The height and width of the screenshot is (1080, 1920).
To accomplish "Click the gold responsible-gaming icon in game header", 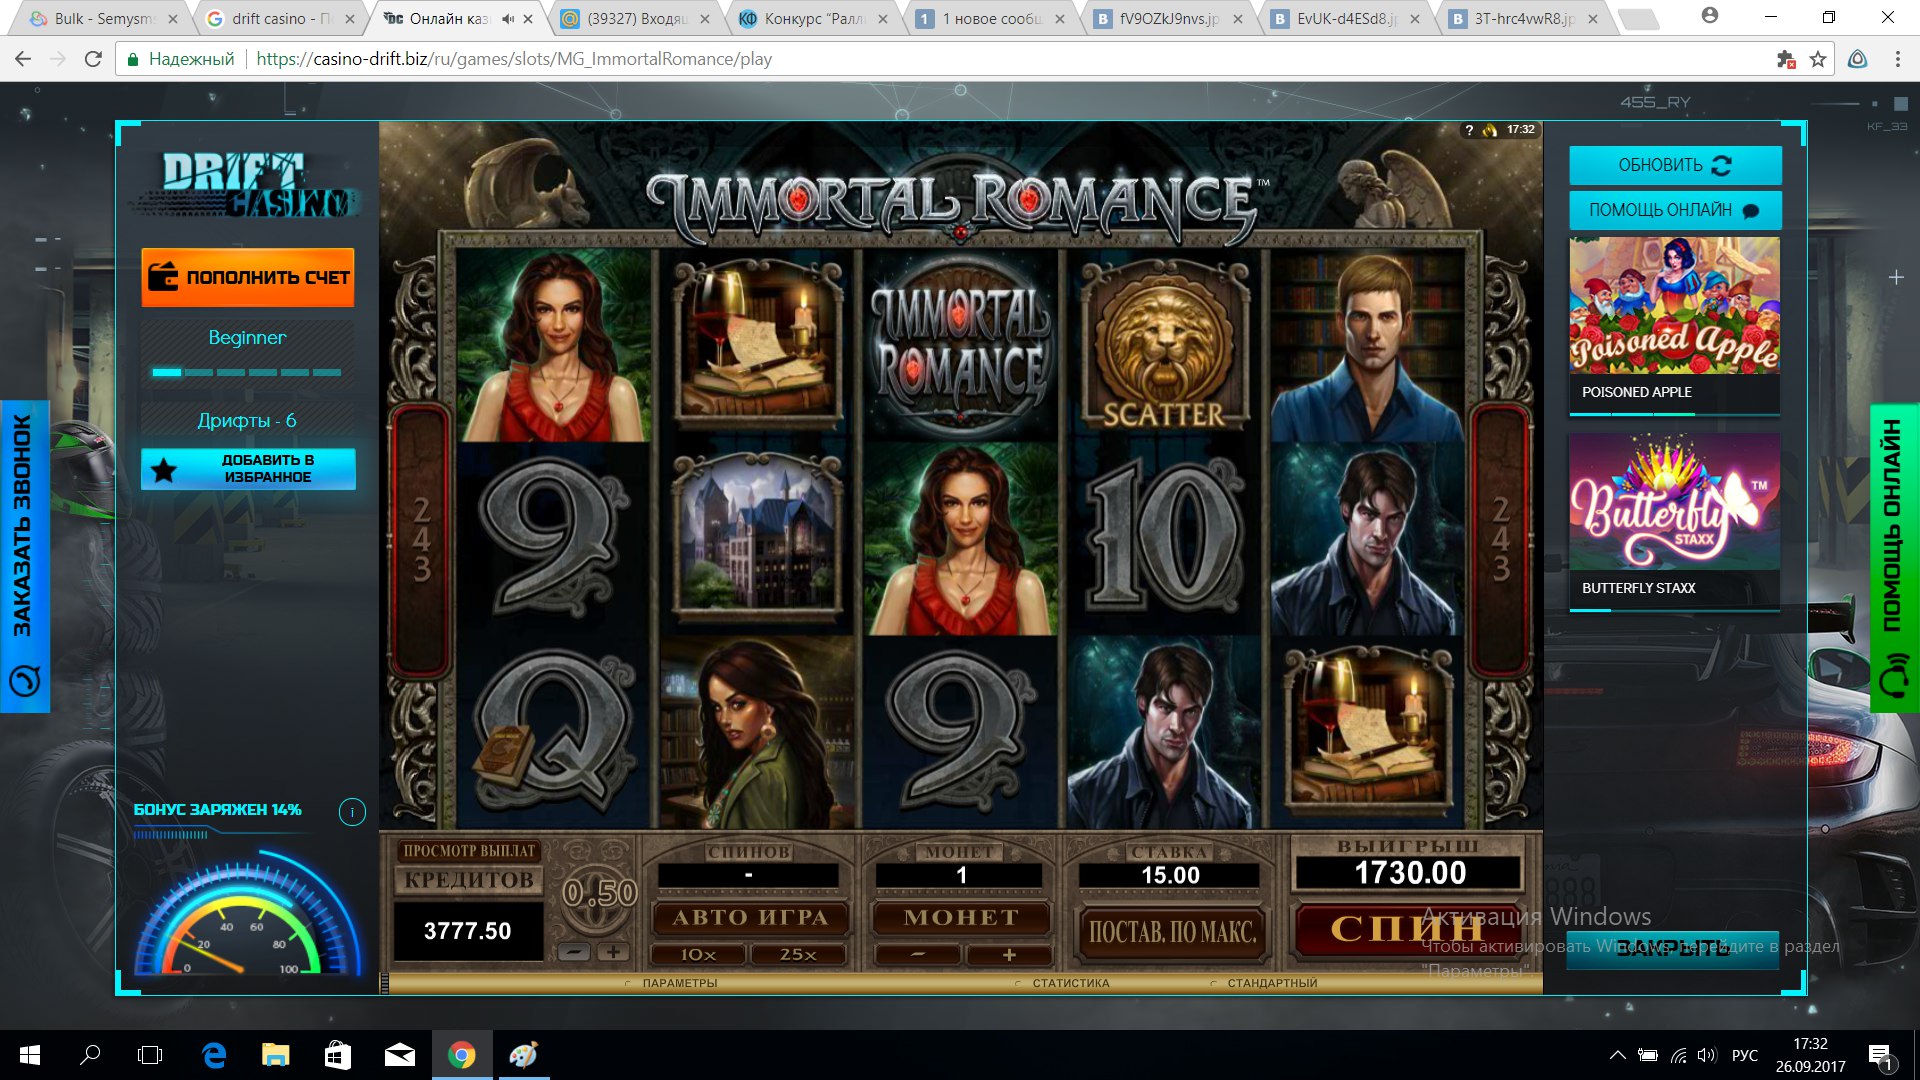I will pos(1490,130).
